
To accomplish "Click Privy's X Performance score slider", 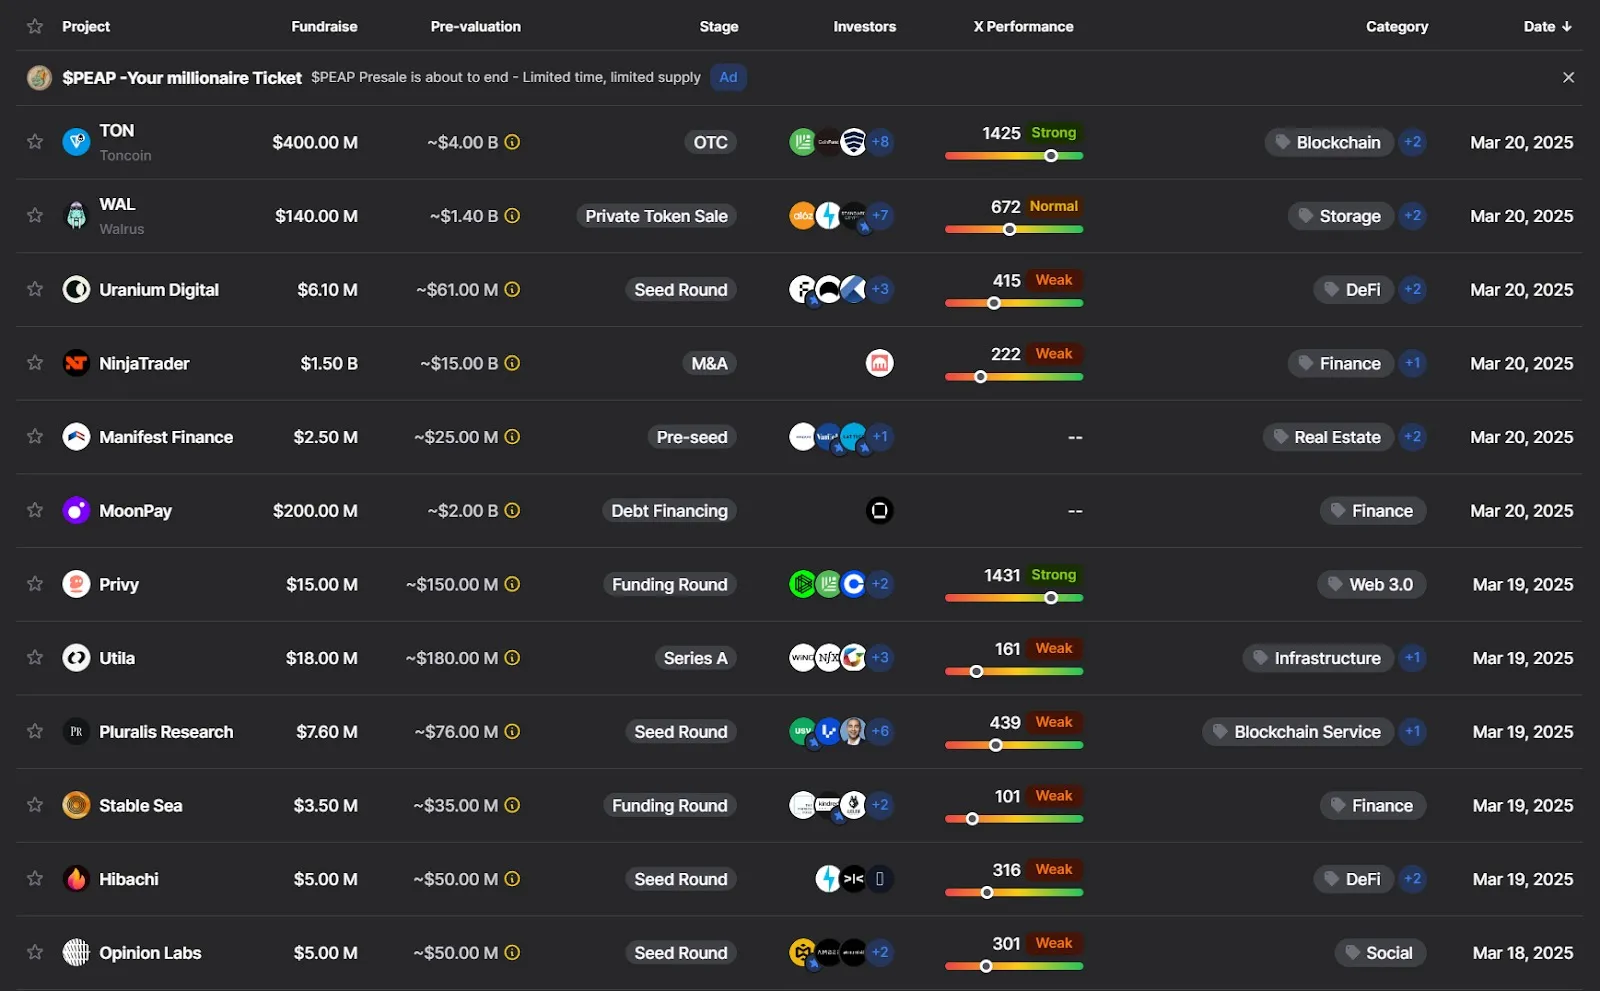I will click(1014, 598).
